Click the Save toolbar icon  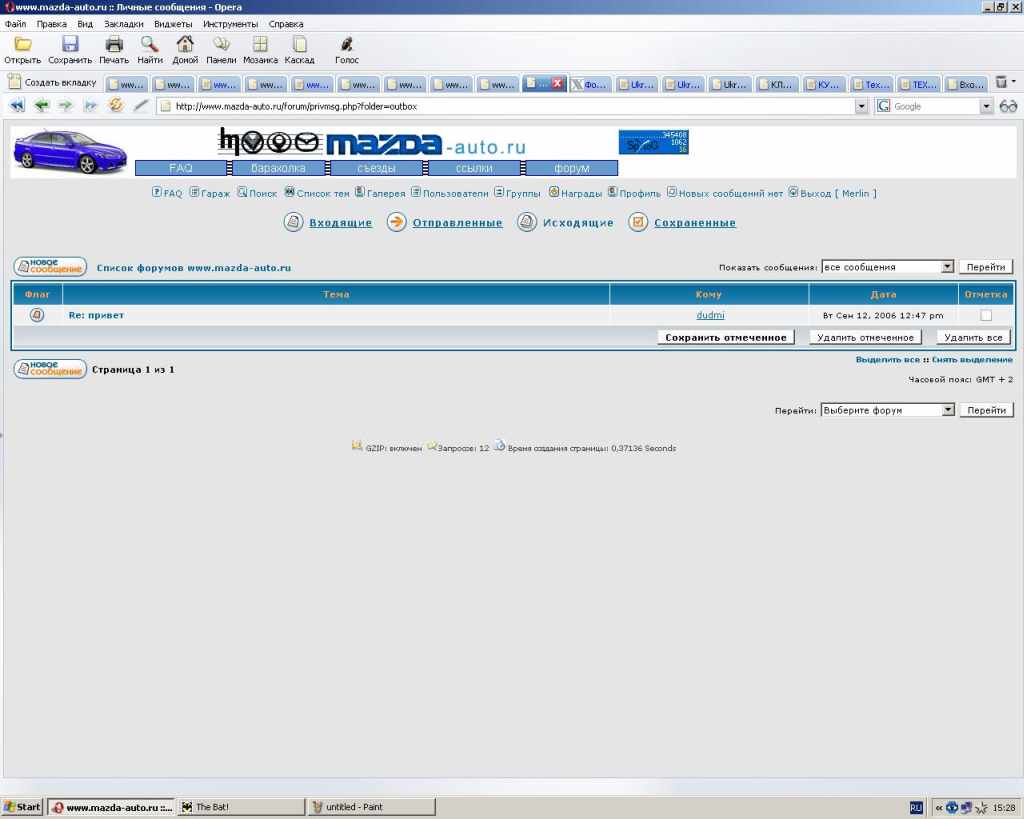click(70, 44)
